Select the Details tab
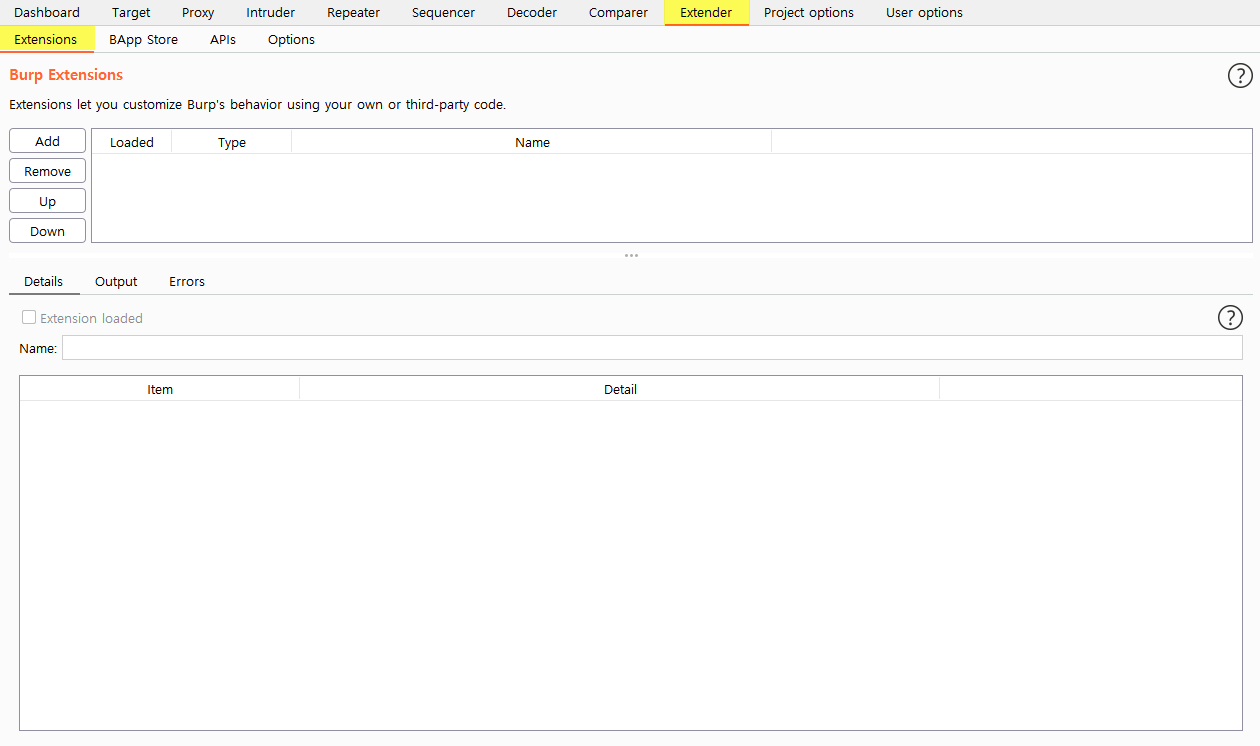This screenshot has height=746, width=1260. click(44, 282)
